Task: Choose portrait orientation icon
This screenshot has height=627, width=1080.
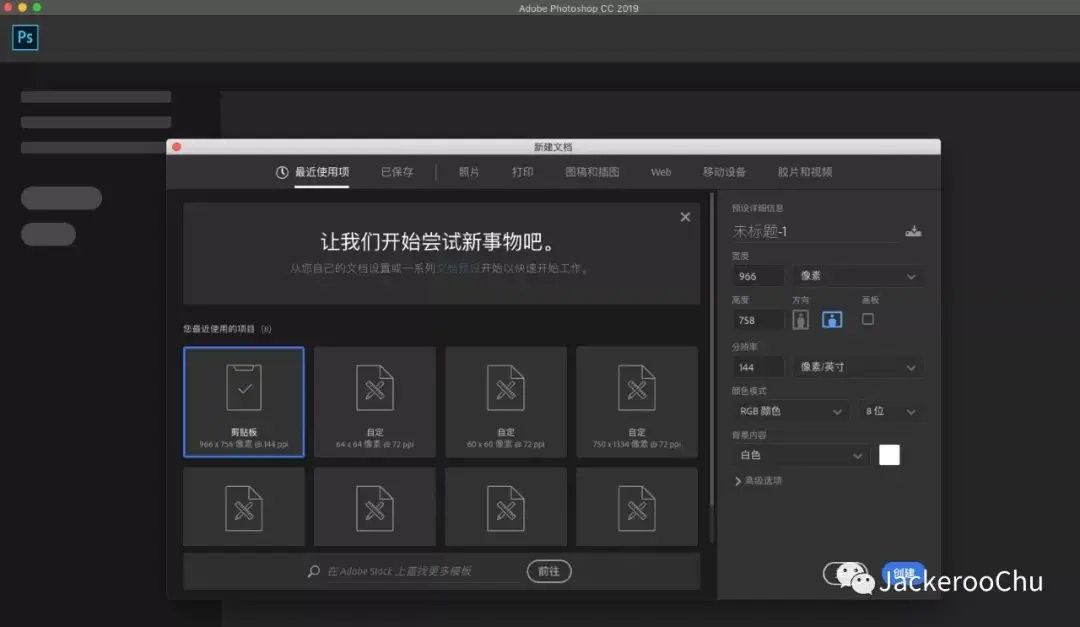Action: coord(800,320)
